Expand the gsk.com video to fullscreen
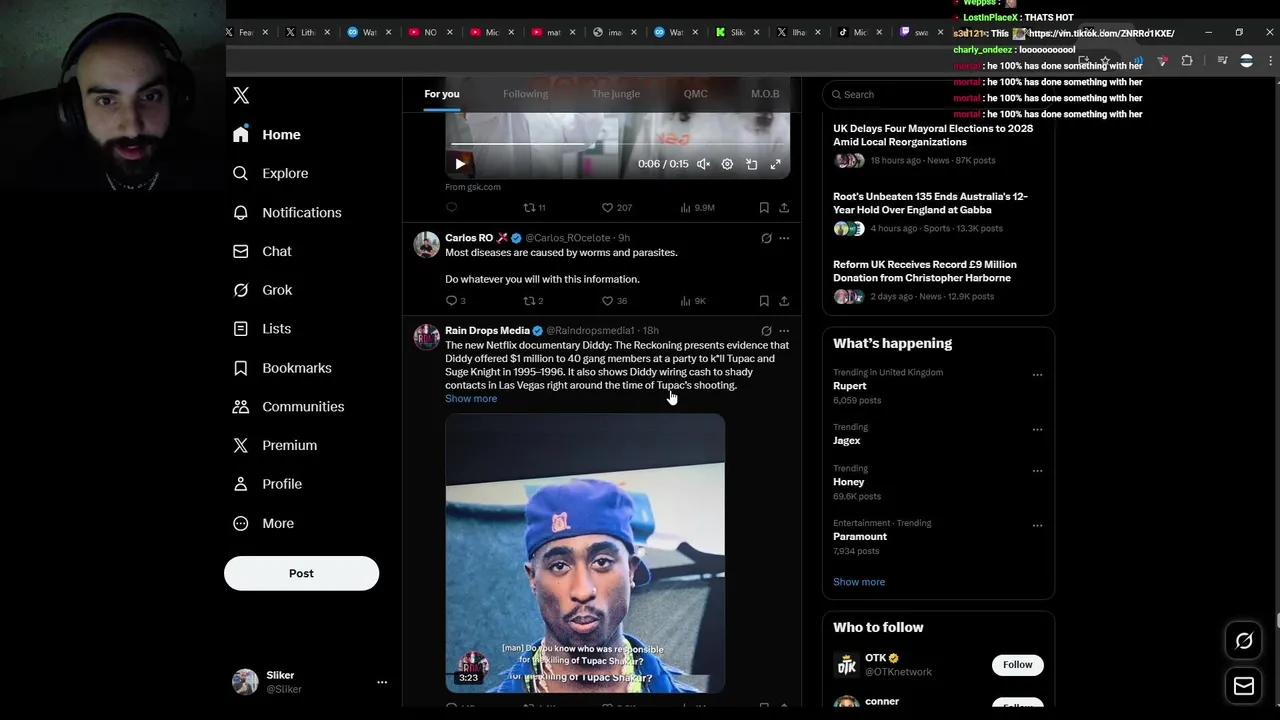 (x=775, y=164)
